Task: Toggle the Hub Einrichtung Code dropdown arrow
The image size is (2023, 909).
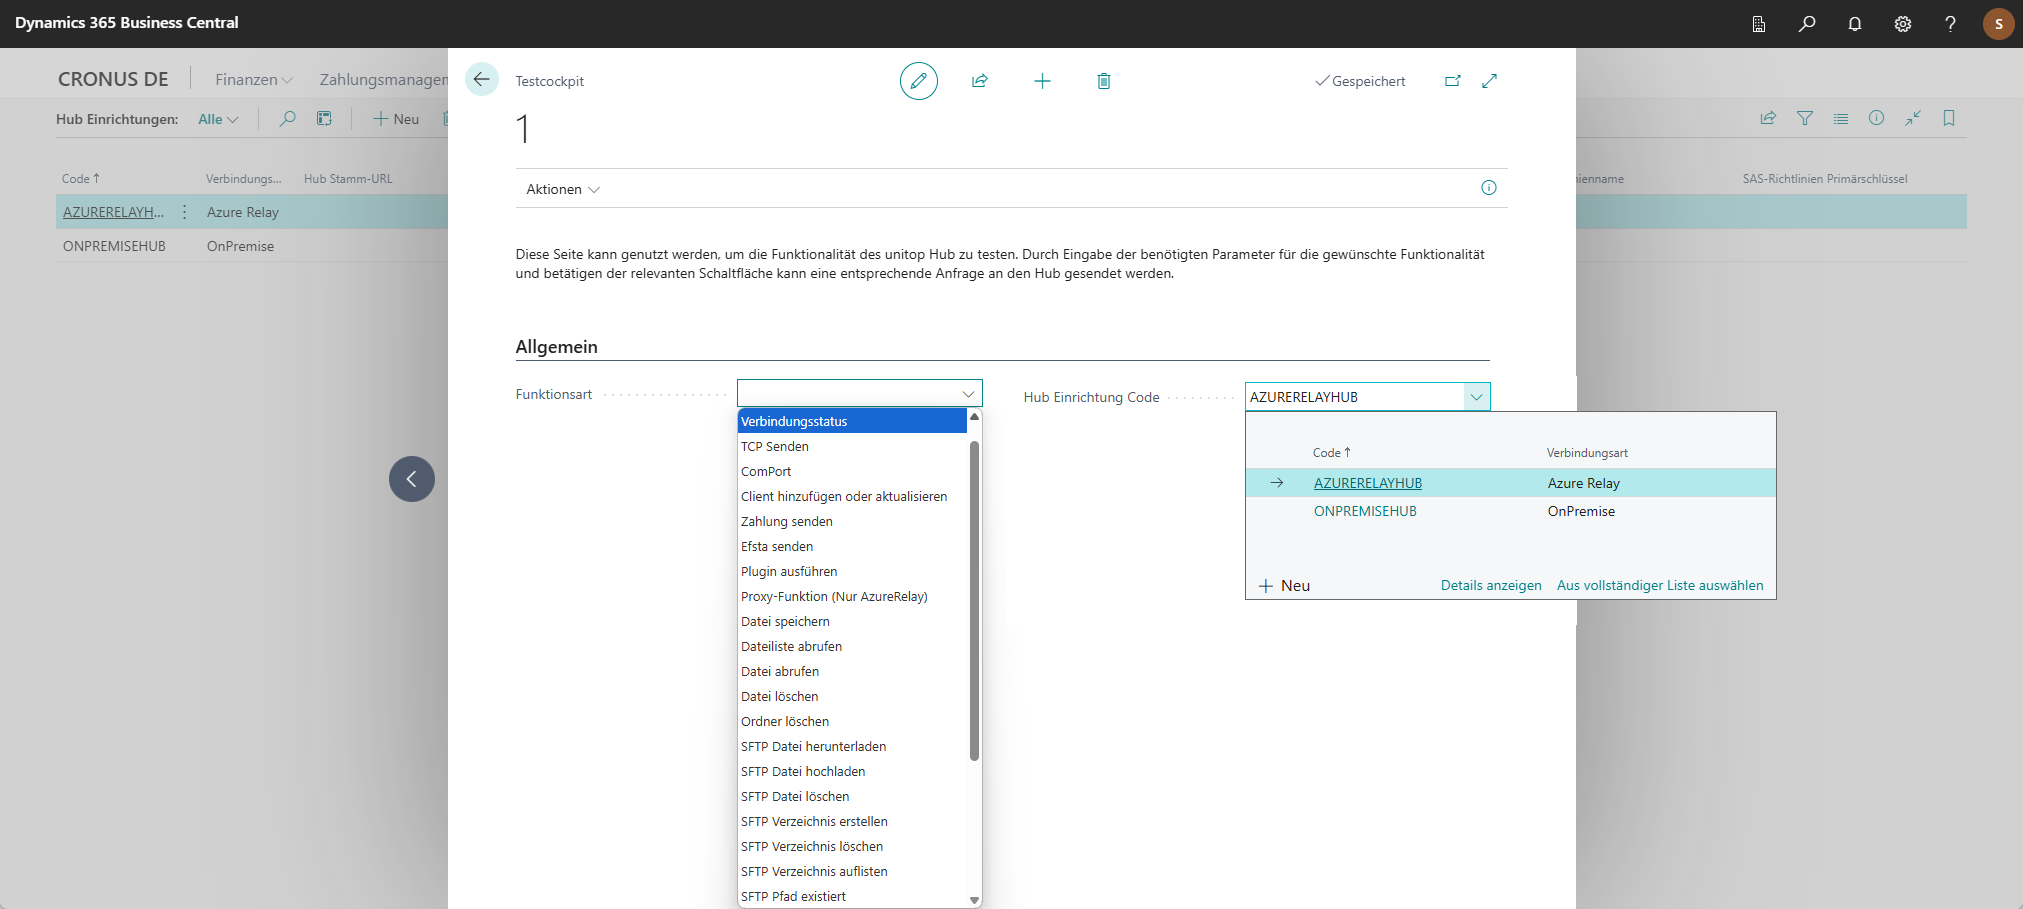Action: click(x=1476, y=397)
